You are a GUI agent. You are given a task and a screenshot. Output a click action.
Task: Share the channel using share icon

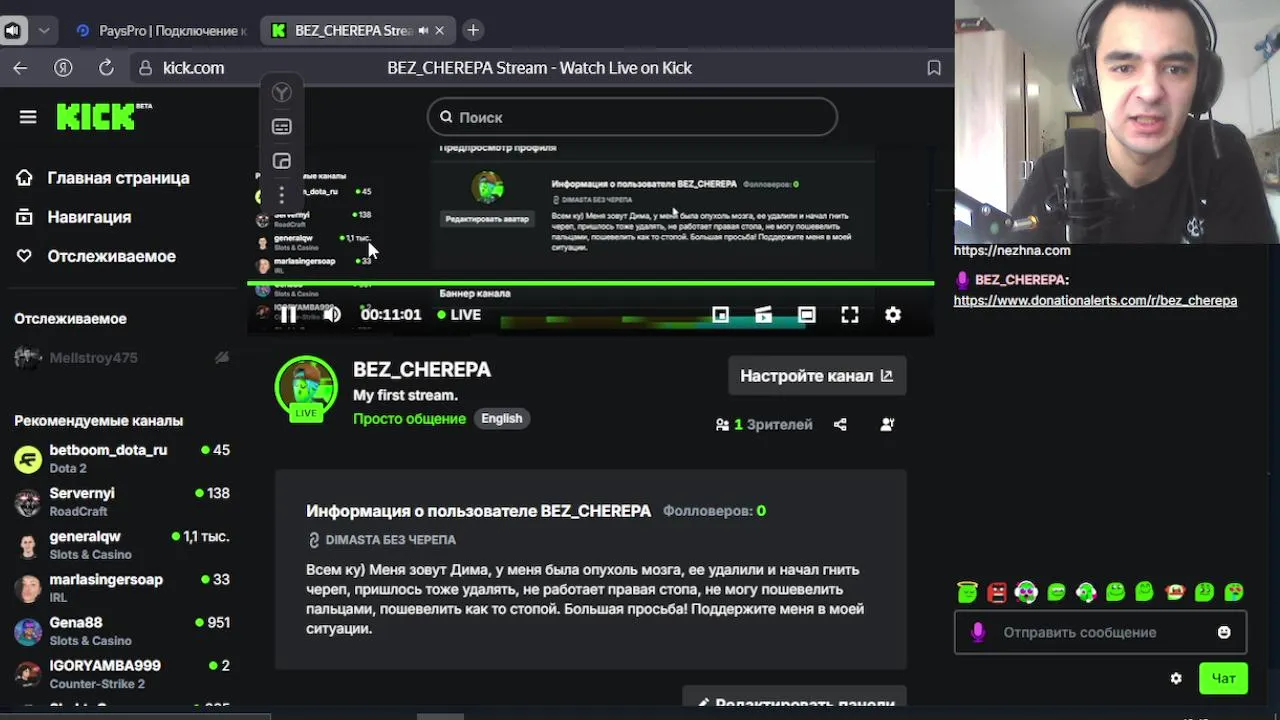pos(840,424)
